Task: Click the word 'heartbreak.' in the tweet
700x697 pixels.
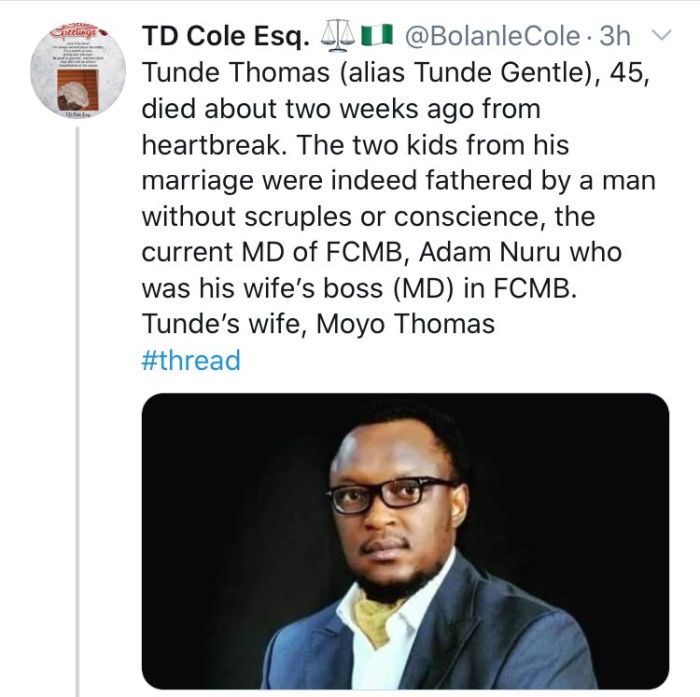Action: (214, 145)
